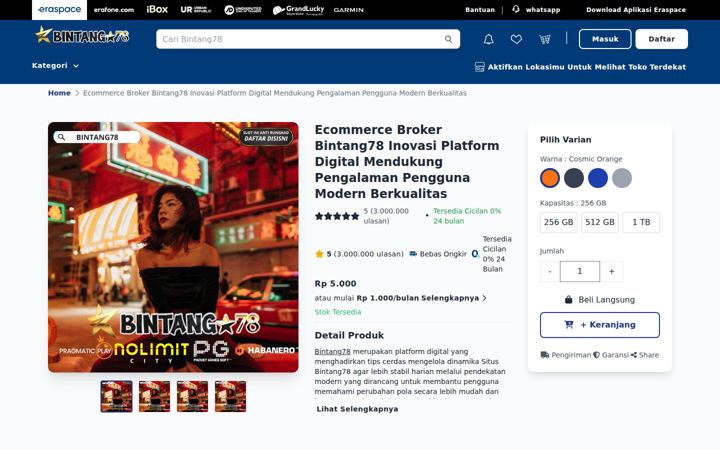Add item with + Keranjang button
The image size is (720, 450).
point(600,325)
